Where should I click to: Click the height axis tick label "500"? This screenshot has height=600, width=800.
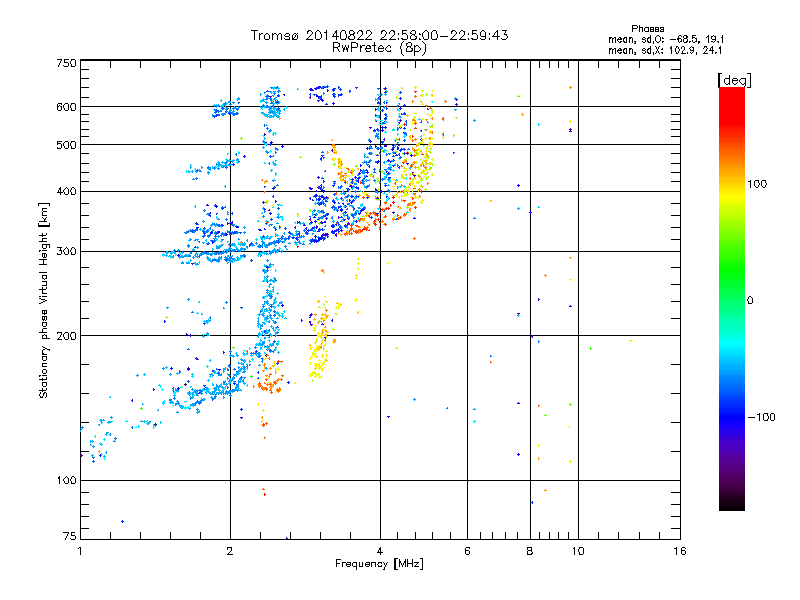(x=66, y=145)
